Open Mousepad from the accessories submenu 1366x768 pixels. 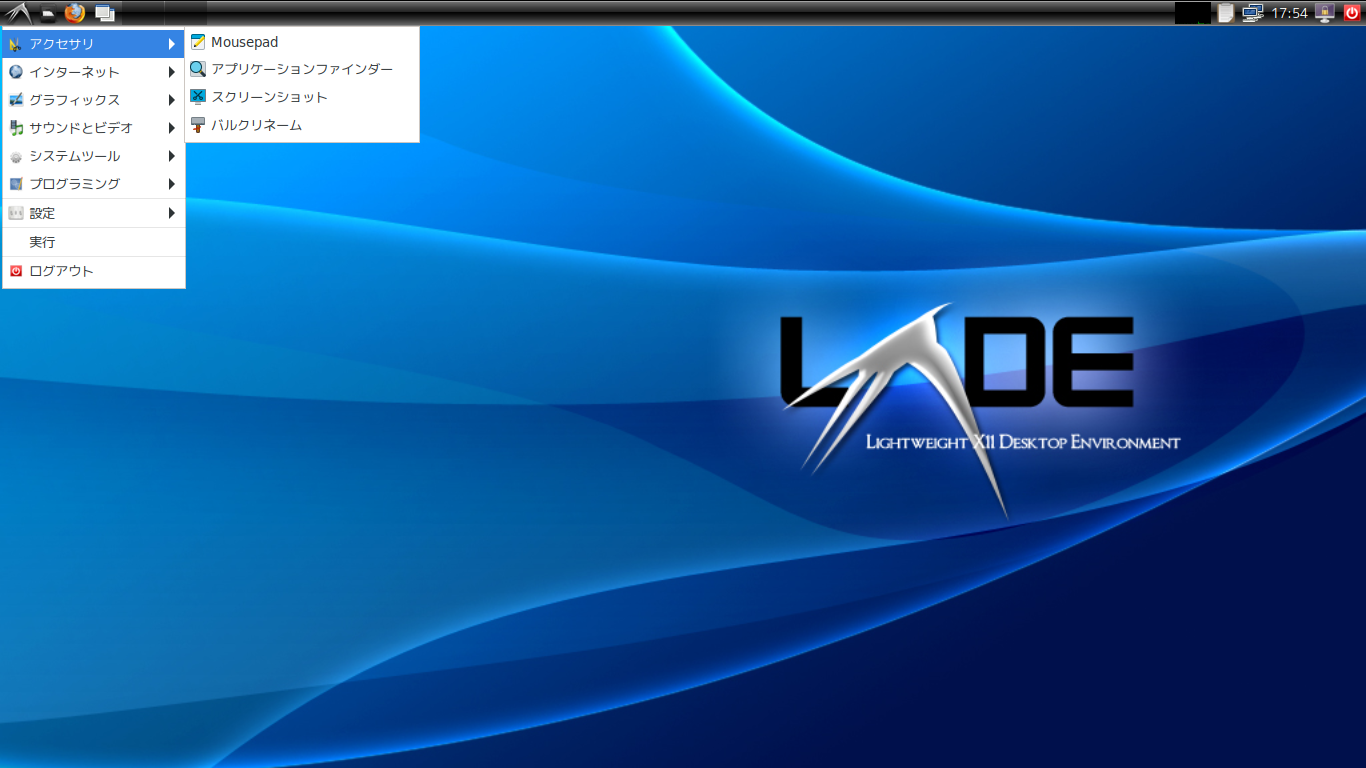(x=302, y=42)
